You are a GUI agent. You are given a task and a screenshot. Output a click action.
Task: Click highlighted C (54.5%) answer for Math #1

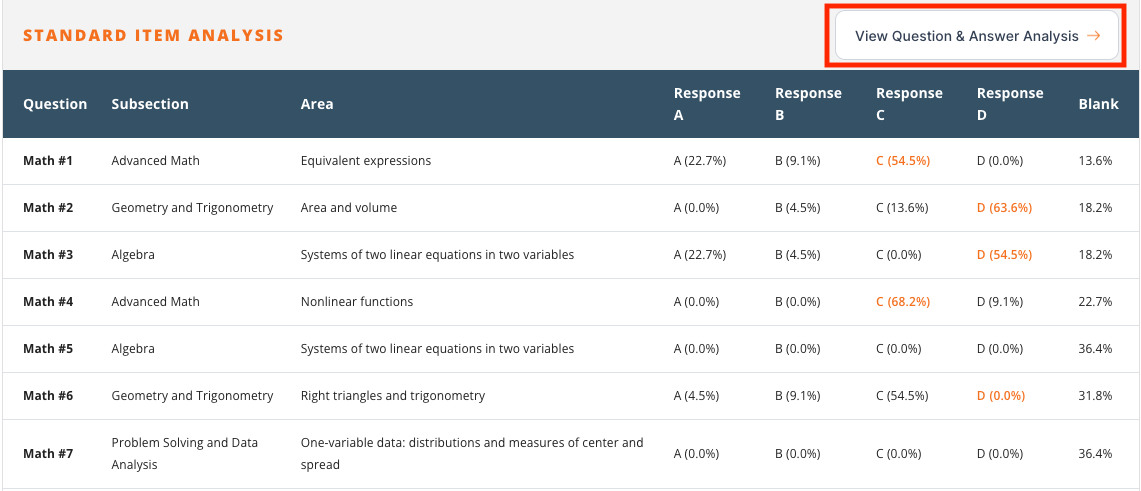pos(903,161)
